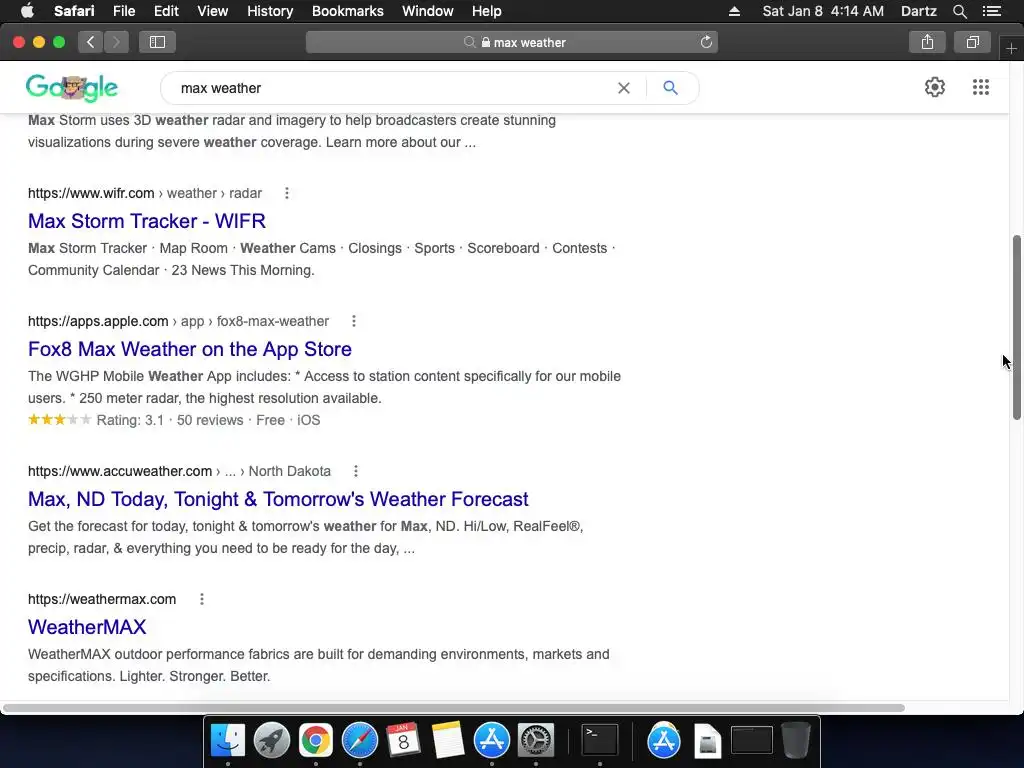The height and width of the screenshot is (768, 1024).
Task: Open a new tab with plus button
Action: (x=1011, y=48)
